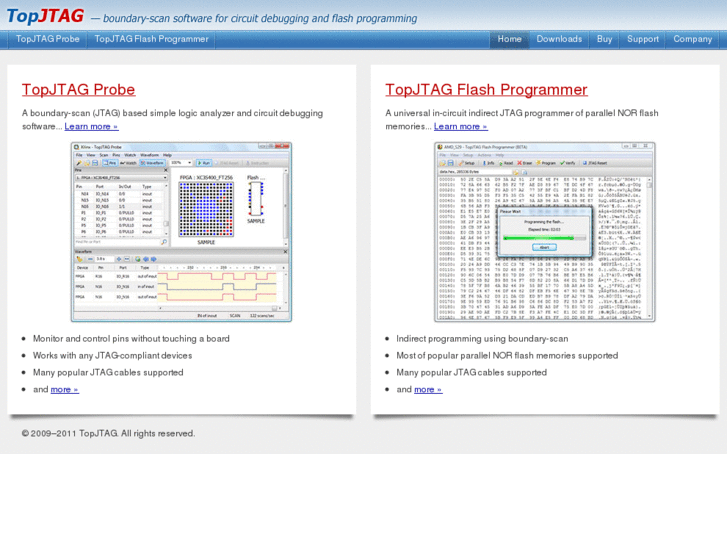
Task: Open the Downloads page
Action: pyautogui.click(x=559, y=39)
